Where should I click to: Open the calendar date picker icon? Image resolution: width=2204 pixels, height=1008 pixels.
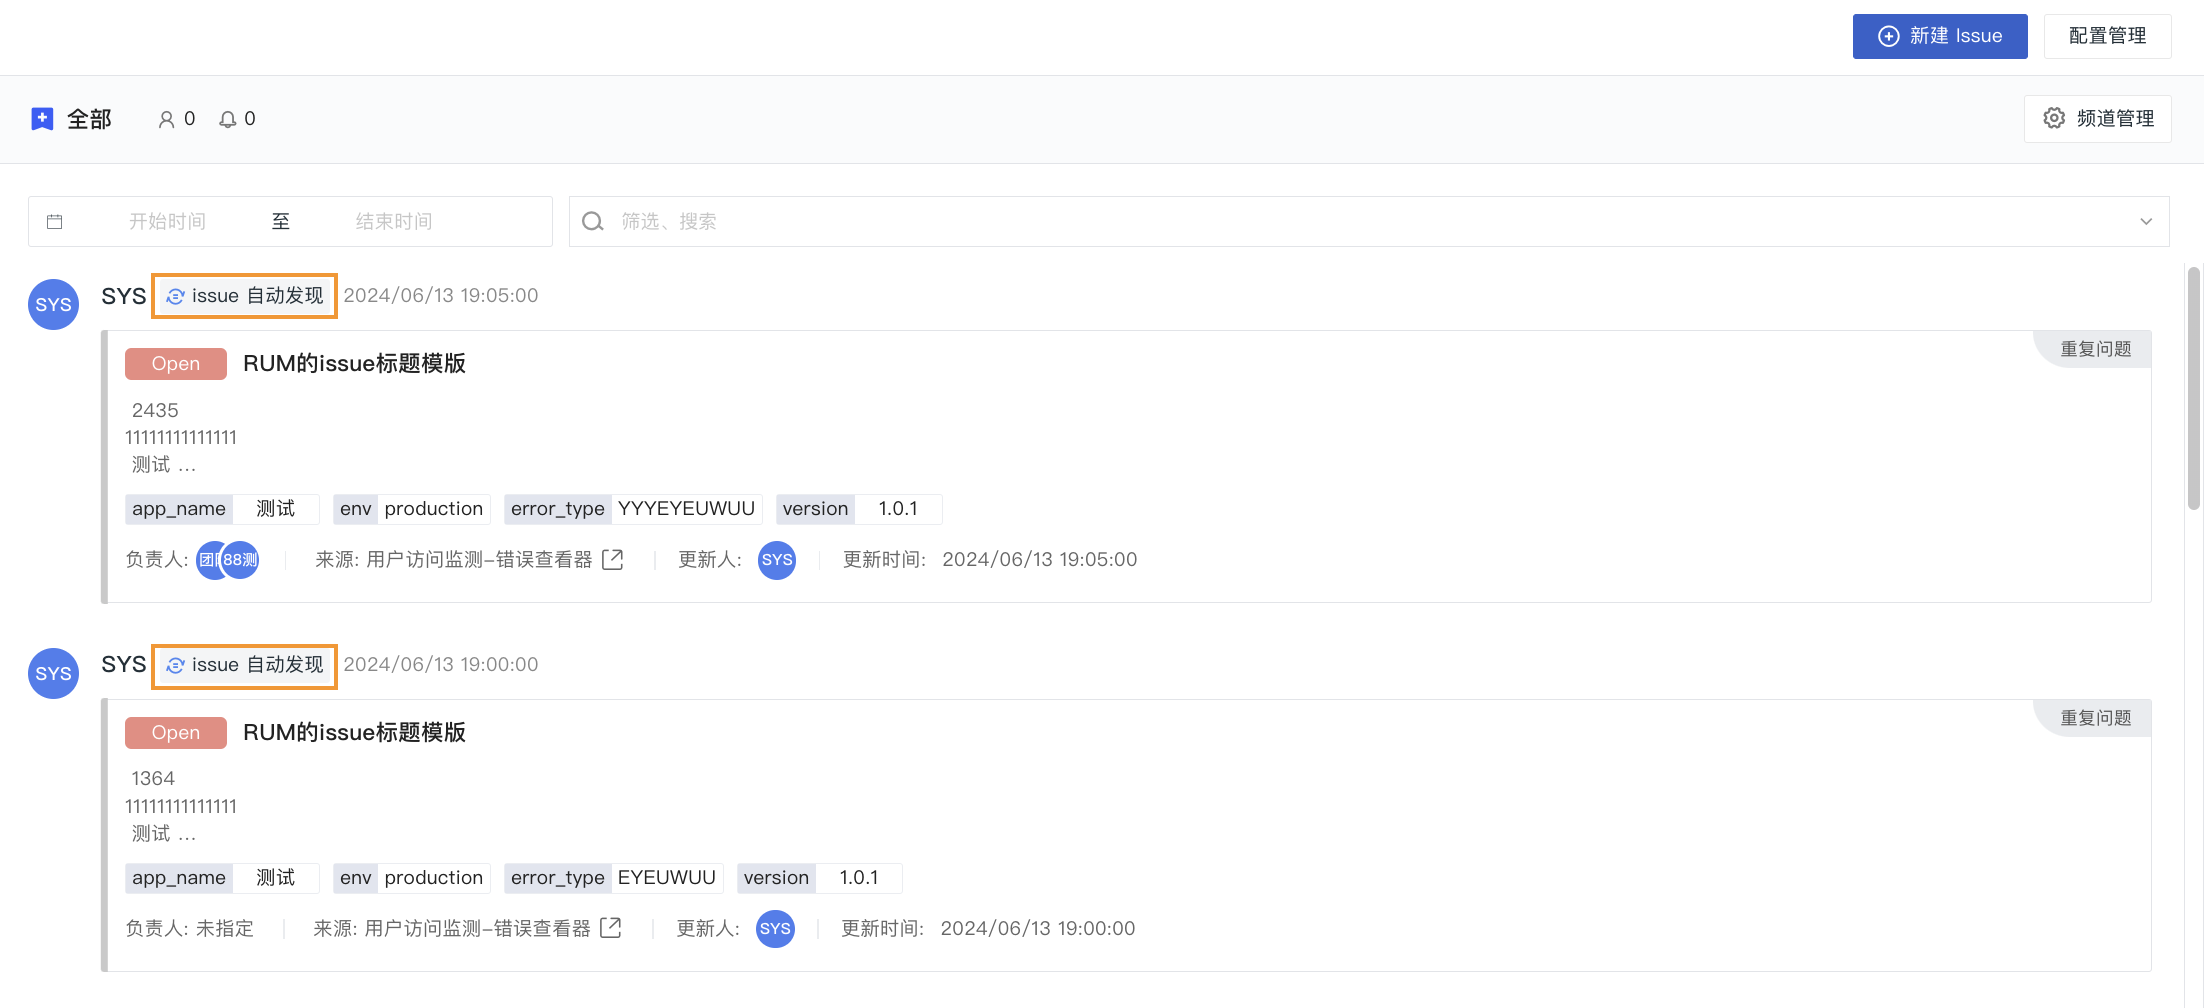click(x=55, y=222)
